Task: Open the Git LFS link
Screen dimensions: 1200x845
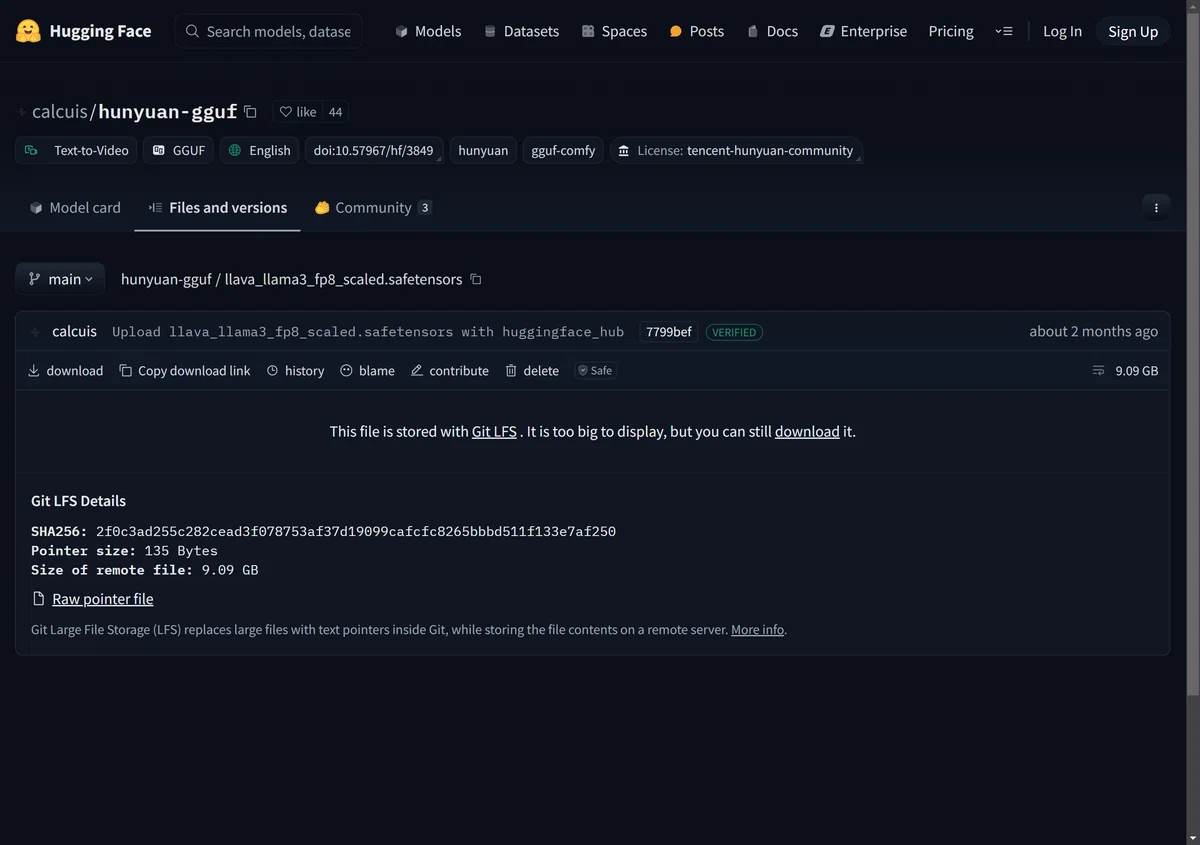Action: pyautogui.click(x=494, y=432)
